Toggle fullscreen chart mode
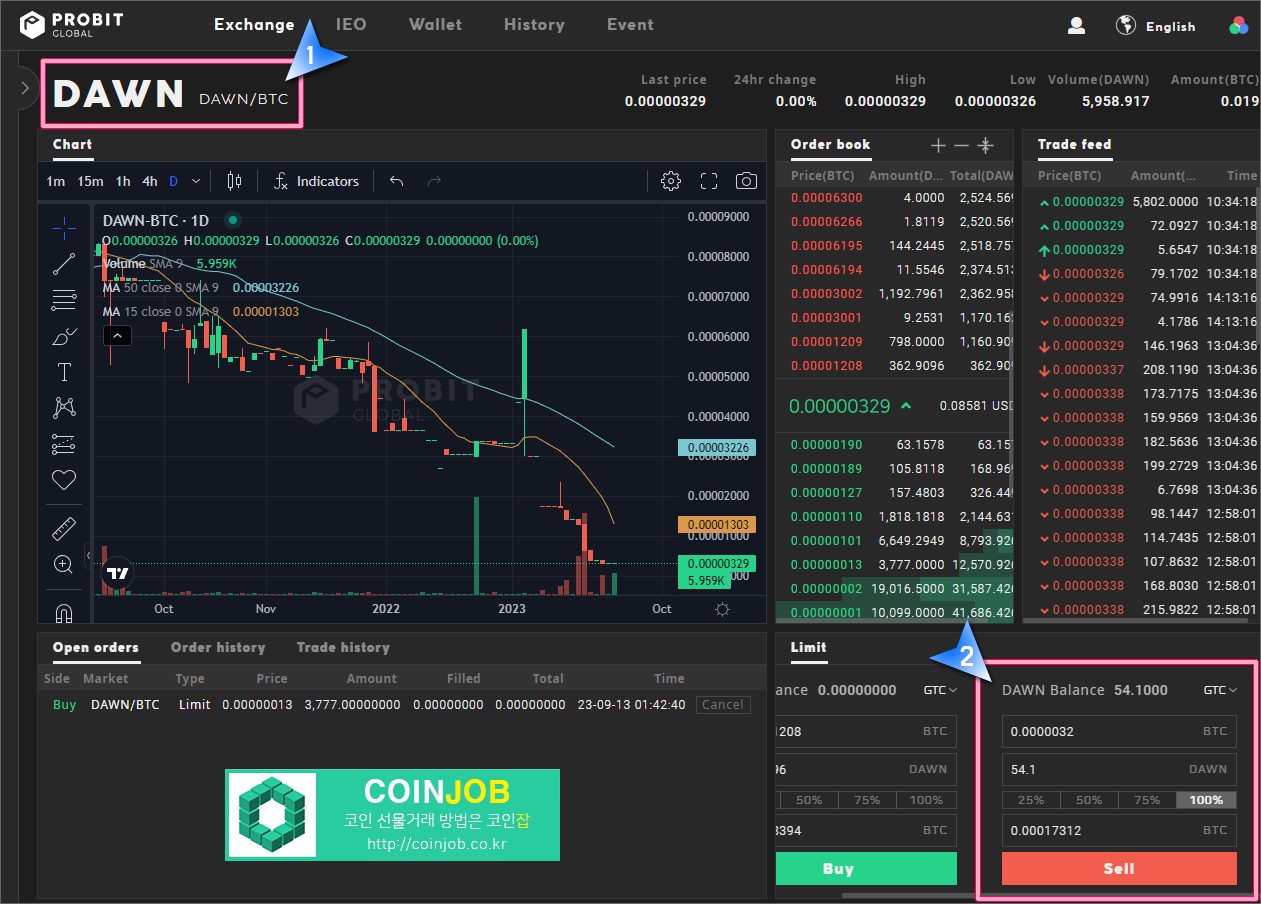Viewport: 1261px width, 904px height. pyautogui.click(x=709, y=181)
